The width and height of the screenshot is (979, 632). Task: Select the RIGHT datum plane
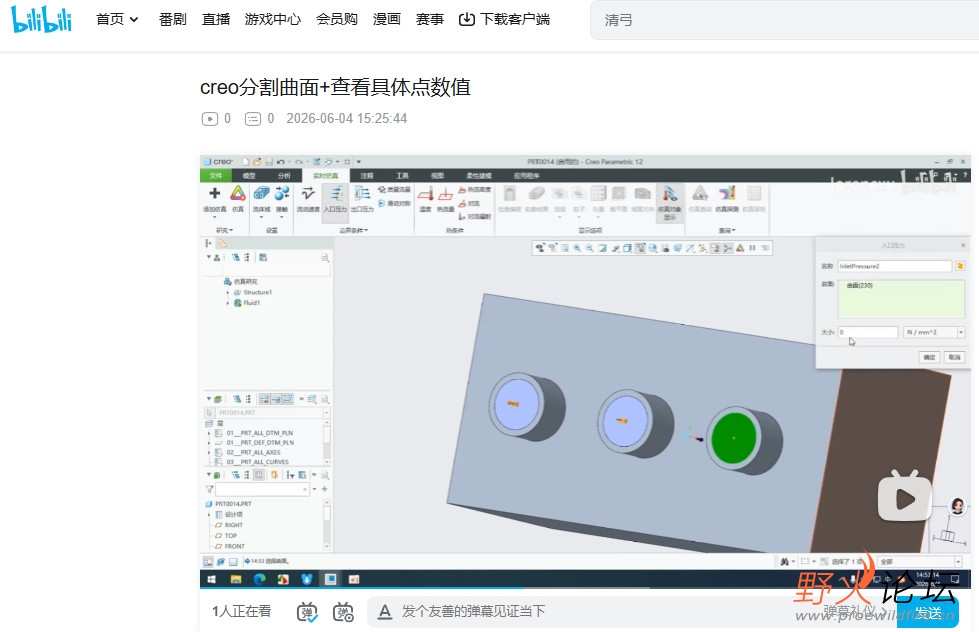229,525
